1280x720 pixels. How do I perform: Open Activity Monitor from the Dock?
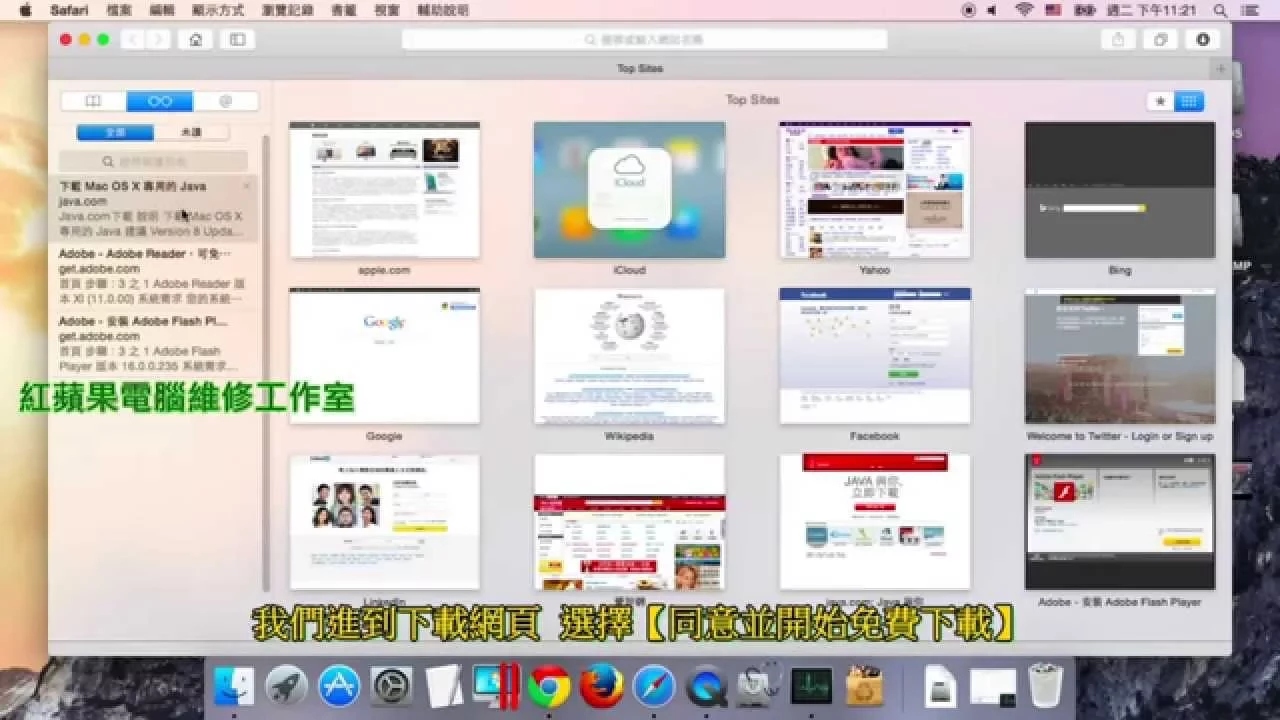point(811,686)
